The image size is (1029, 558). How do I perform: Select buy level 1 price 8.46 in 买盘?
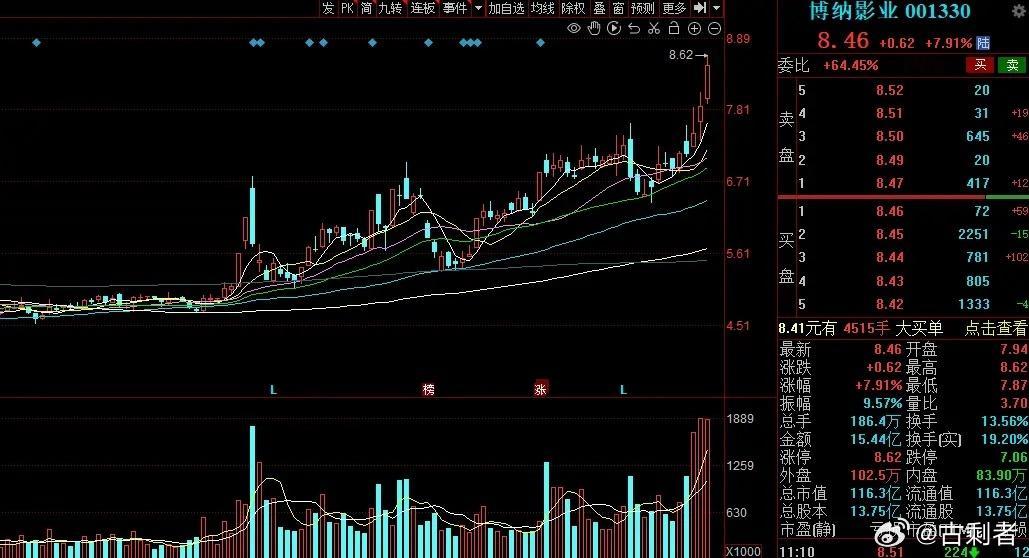[x=890, y=211]
